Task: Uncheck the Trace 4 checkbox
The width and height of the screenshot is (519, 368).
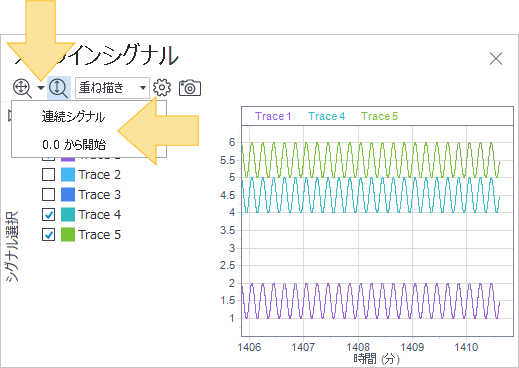Action: 49,215
